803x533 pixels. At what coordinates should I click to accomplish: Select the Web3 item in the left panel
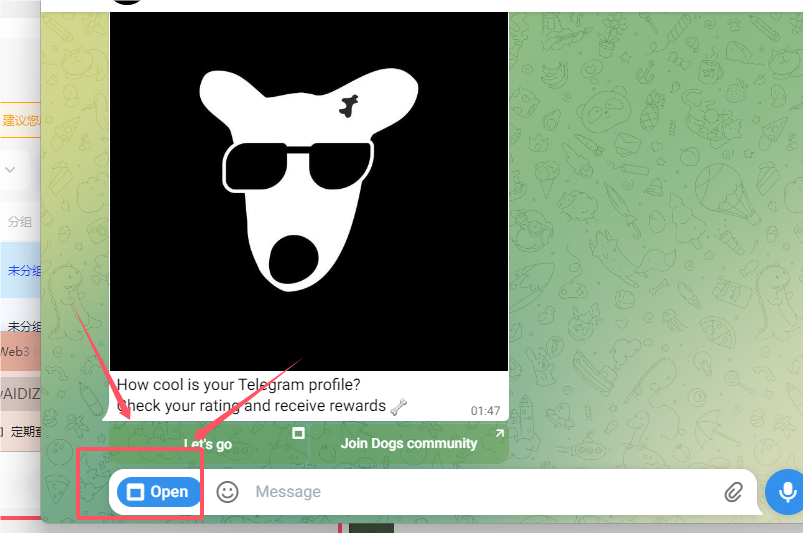tap(20, 351)
